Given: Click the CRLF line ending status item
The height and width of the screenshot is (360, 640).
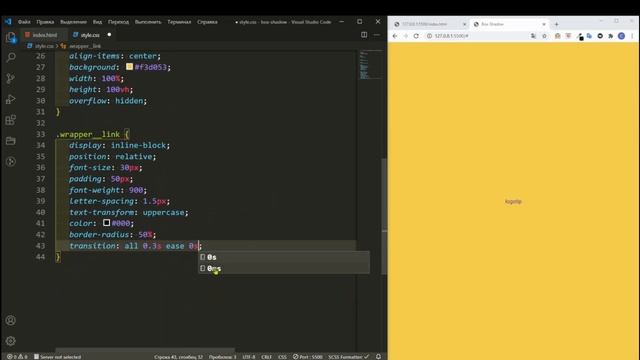Looking at the screenshot, I should (x=267, y=357).
